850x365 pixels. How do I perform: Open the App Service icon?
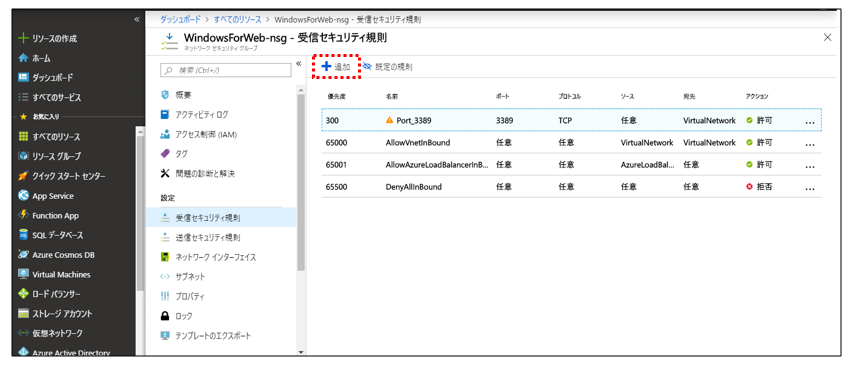click(23, 196)
